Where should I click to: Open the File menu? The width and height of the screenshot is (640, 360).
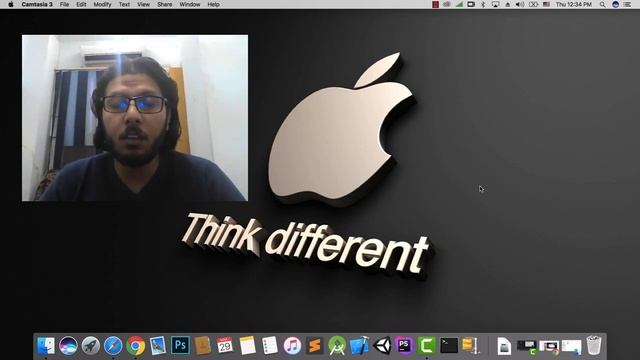pyautogui.click(x=64, y=4)
